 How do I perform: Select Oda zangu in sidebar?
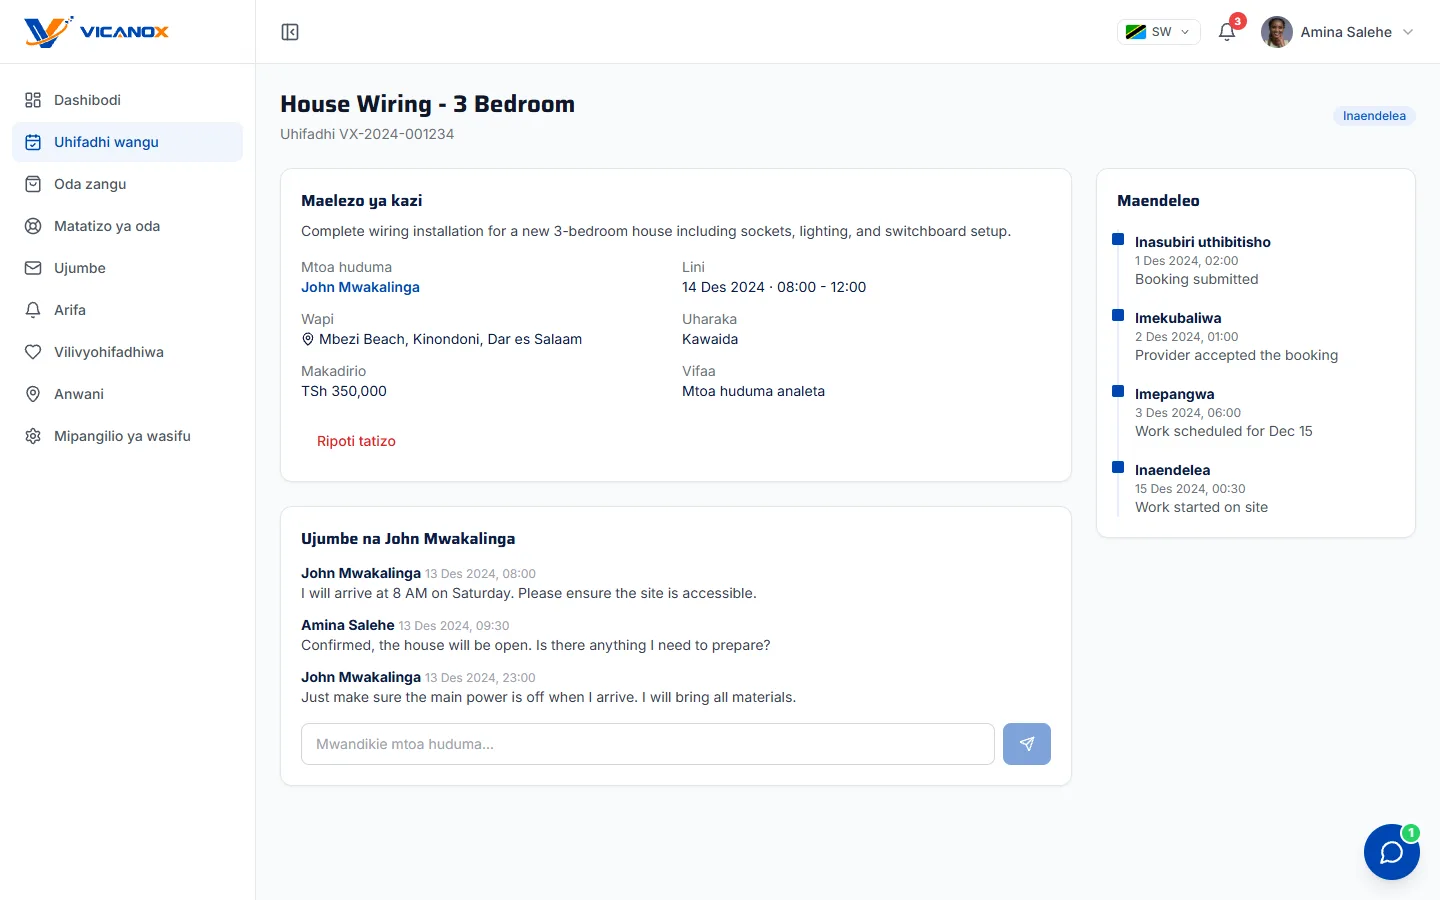click(x=127, y=184)
